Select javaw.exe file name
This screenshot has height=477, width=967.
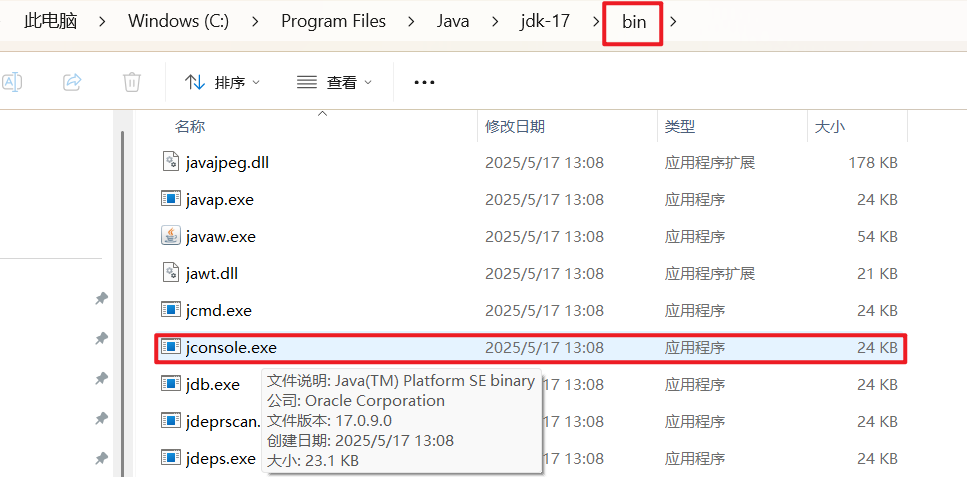(x=220, y=237)
